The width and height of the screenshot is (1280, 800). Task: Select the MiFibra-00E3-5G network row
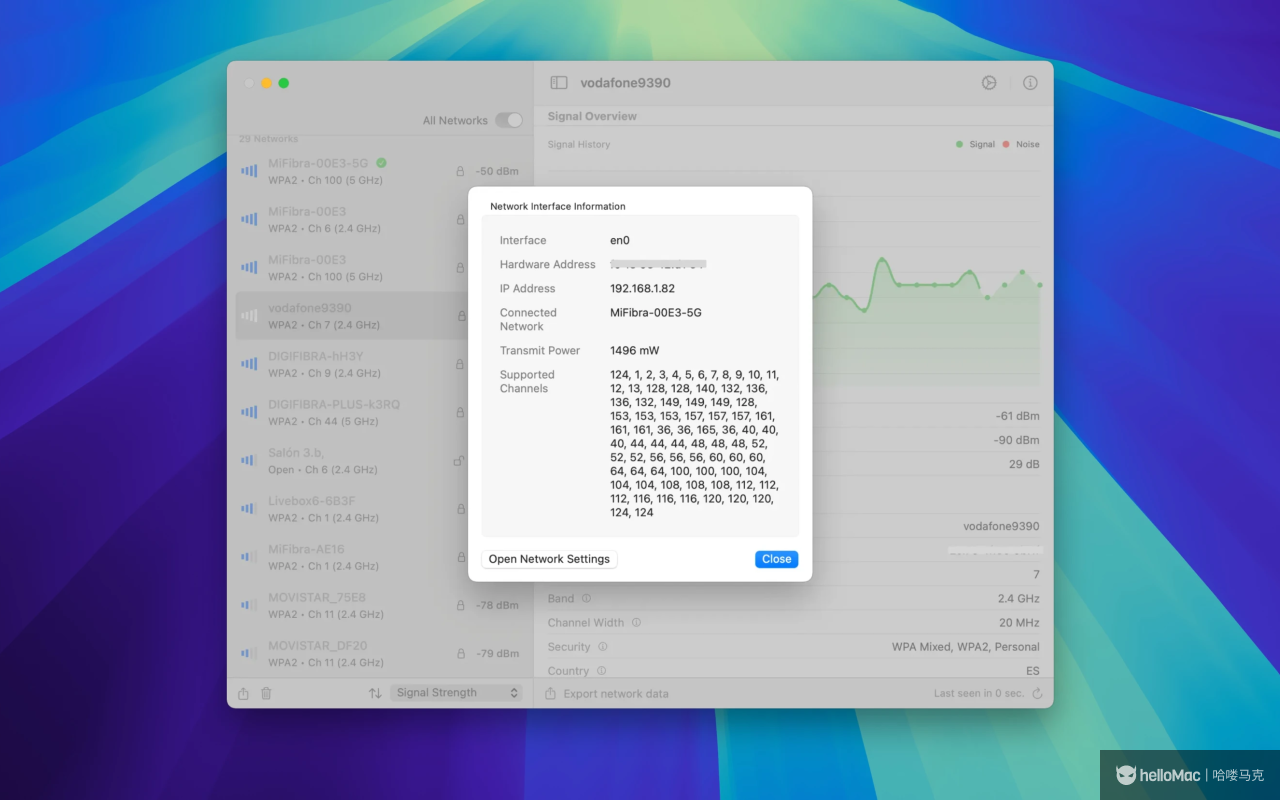(x=380, y=171)
